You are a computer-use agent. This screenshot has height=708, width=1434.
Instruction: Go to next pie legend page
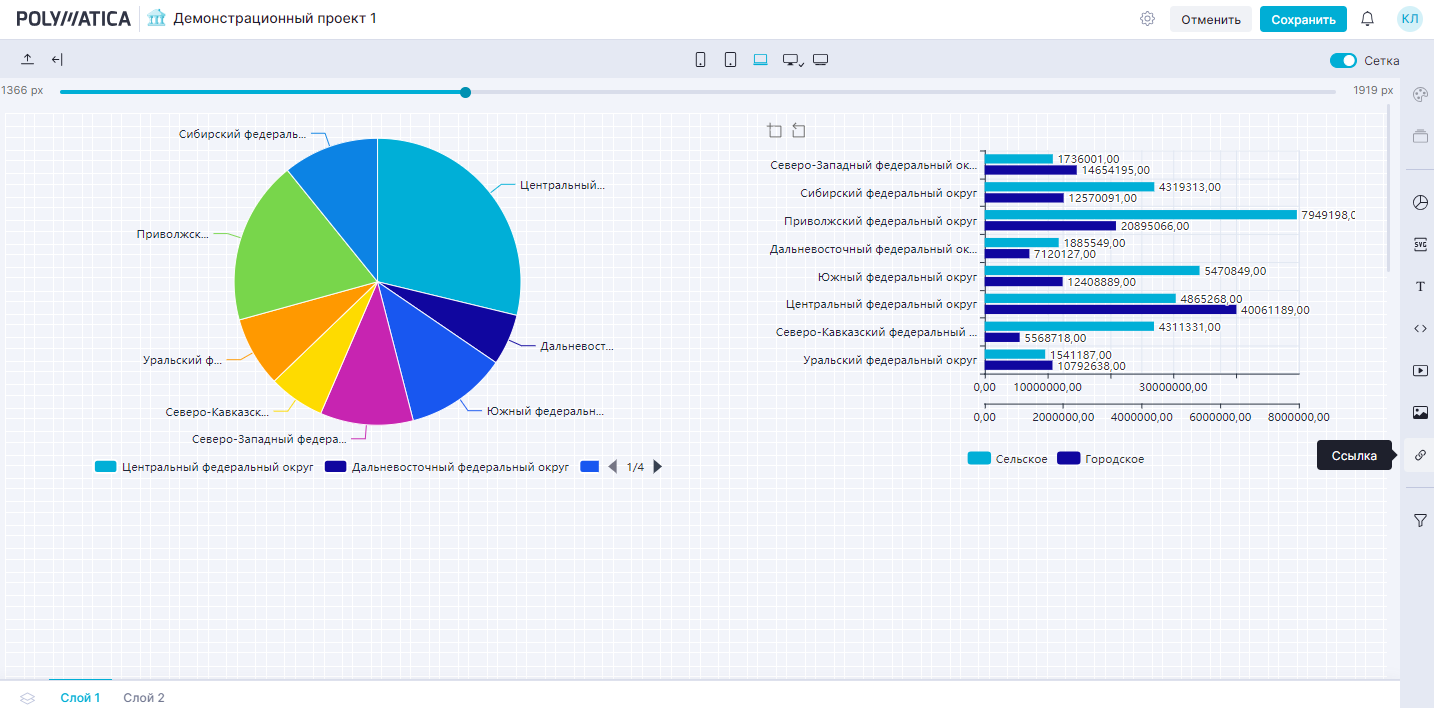click(x=658, y=467)
